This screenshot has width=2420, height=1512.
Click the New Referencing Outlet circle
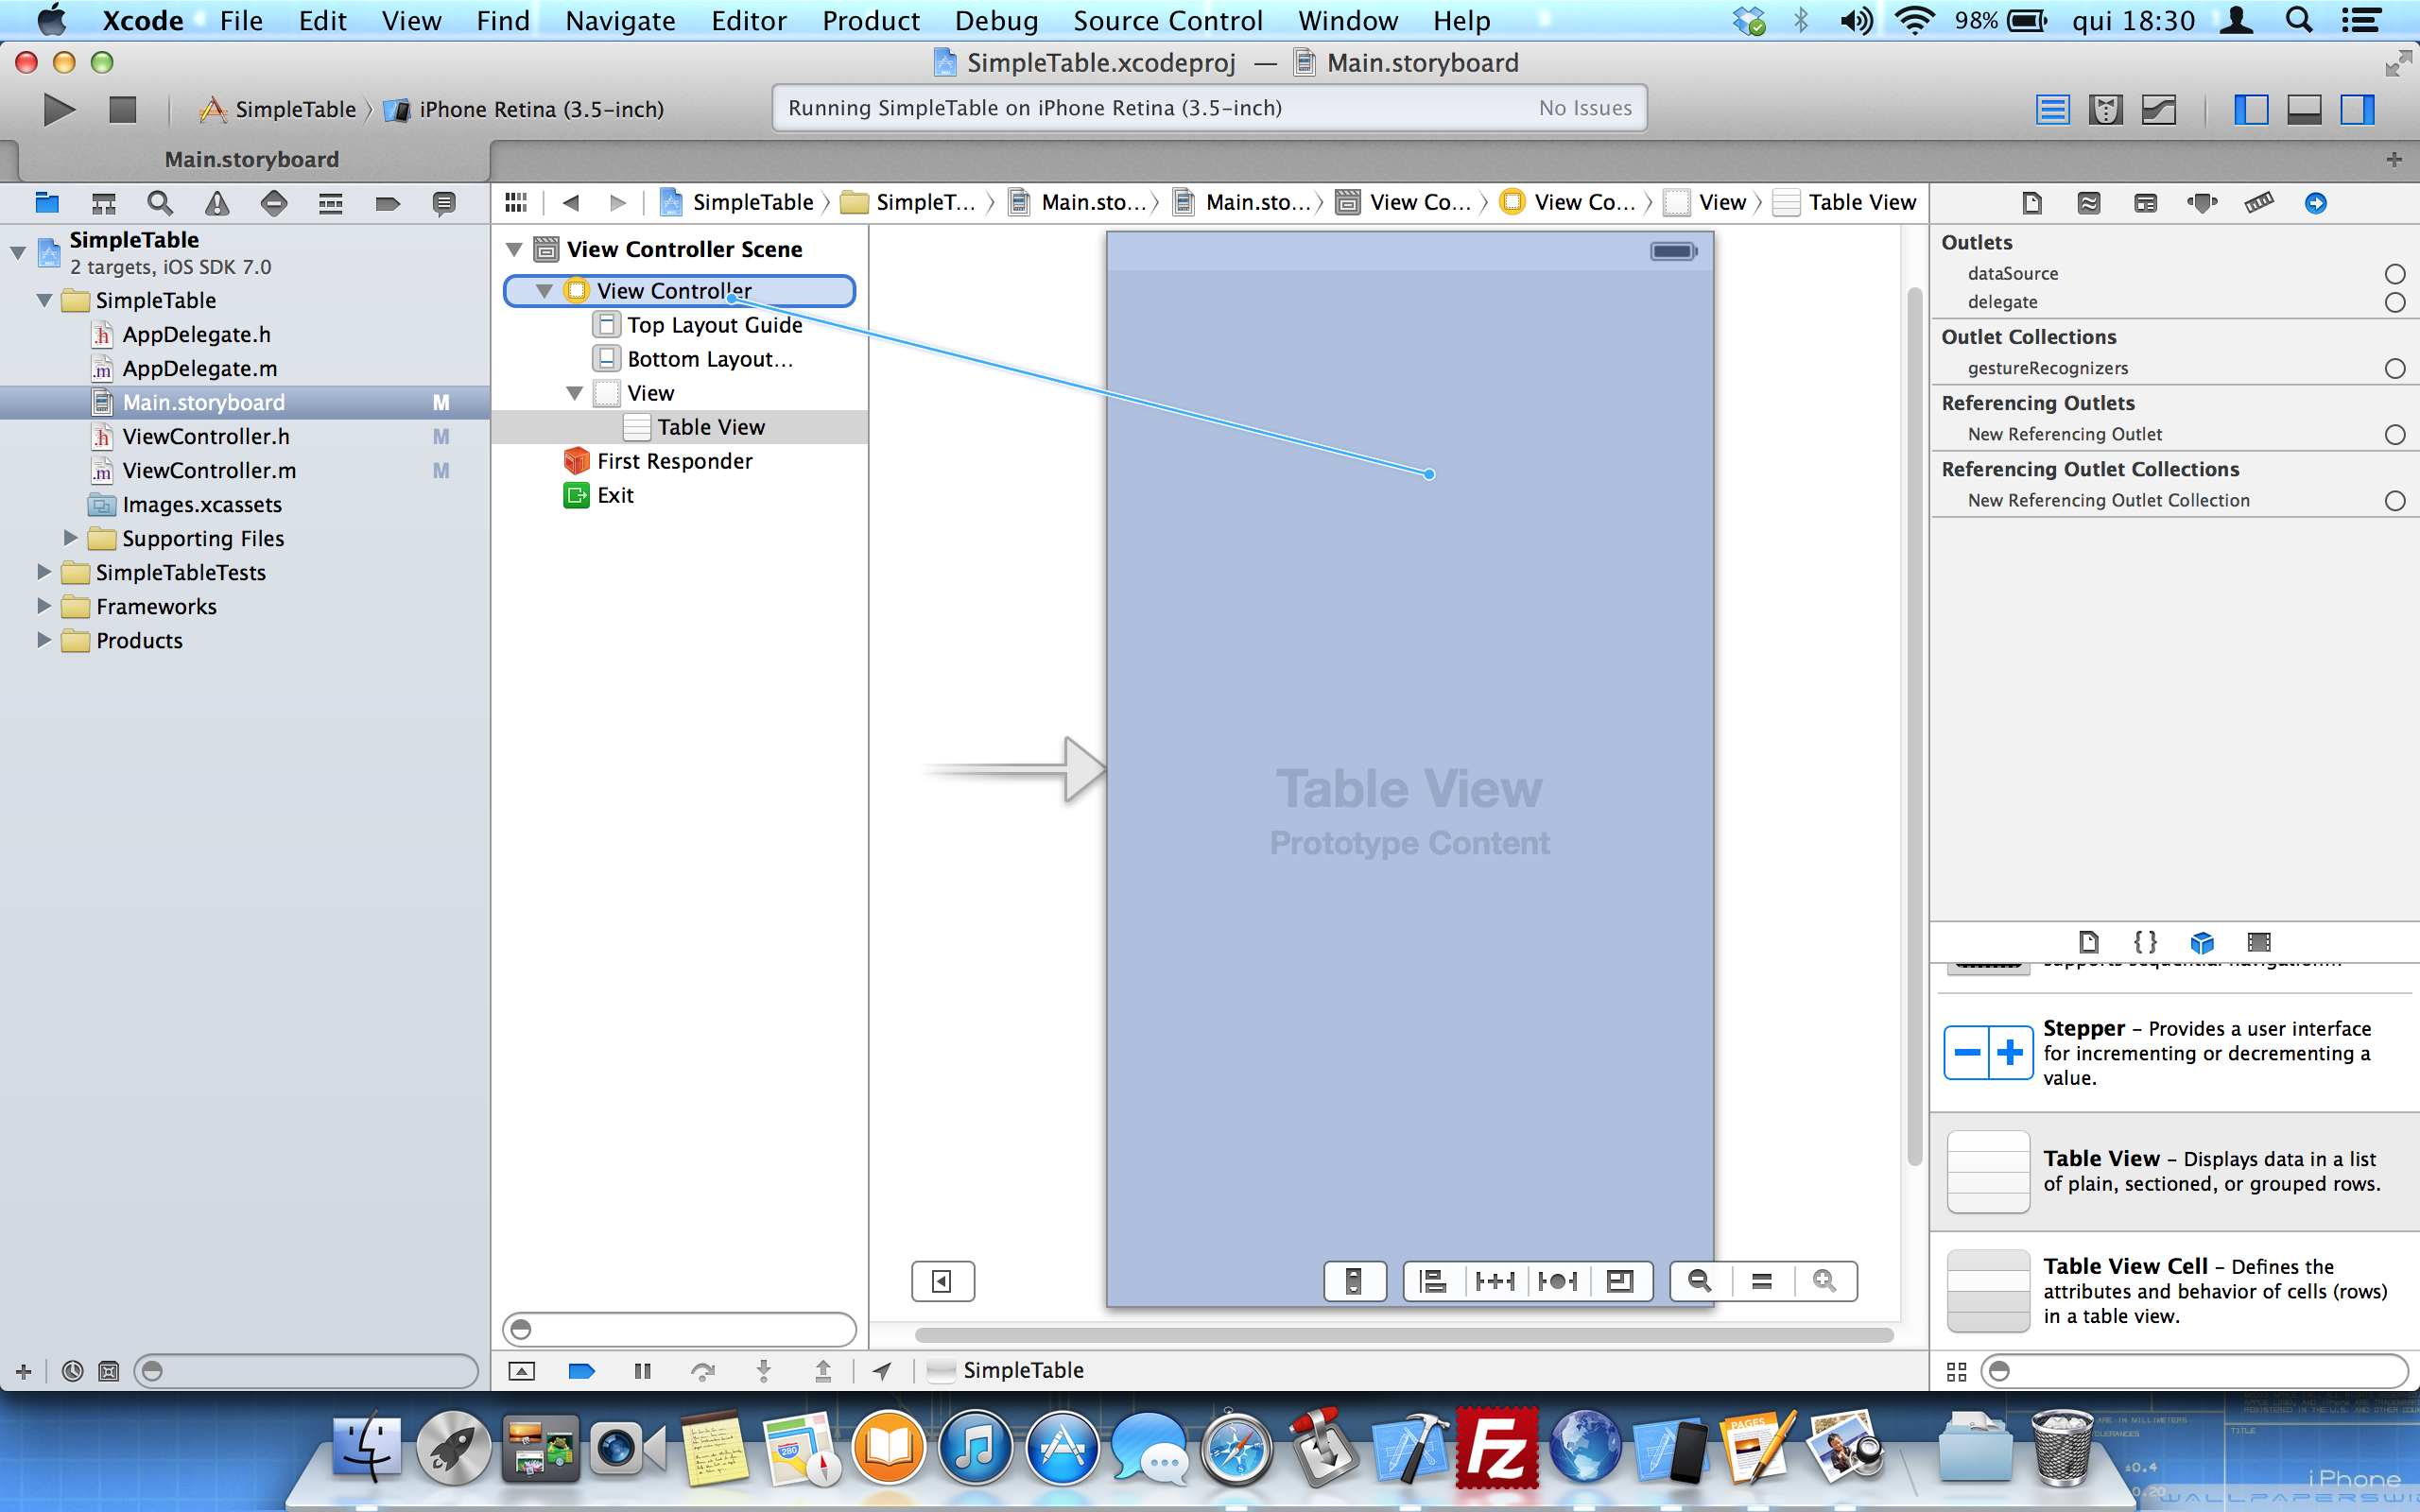[x=2394, y=435]
